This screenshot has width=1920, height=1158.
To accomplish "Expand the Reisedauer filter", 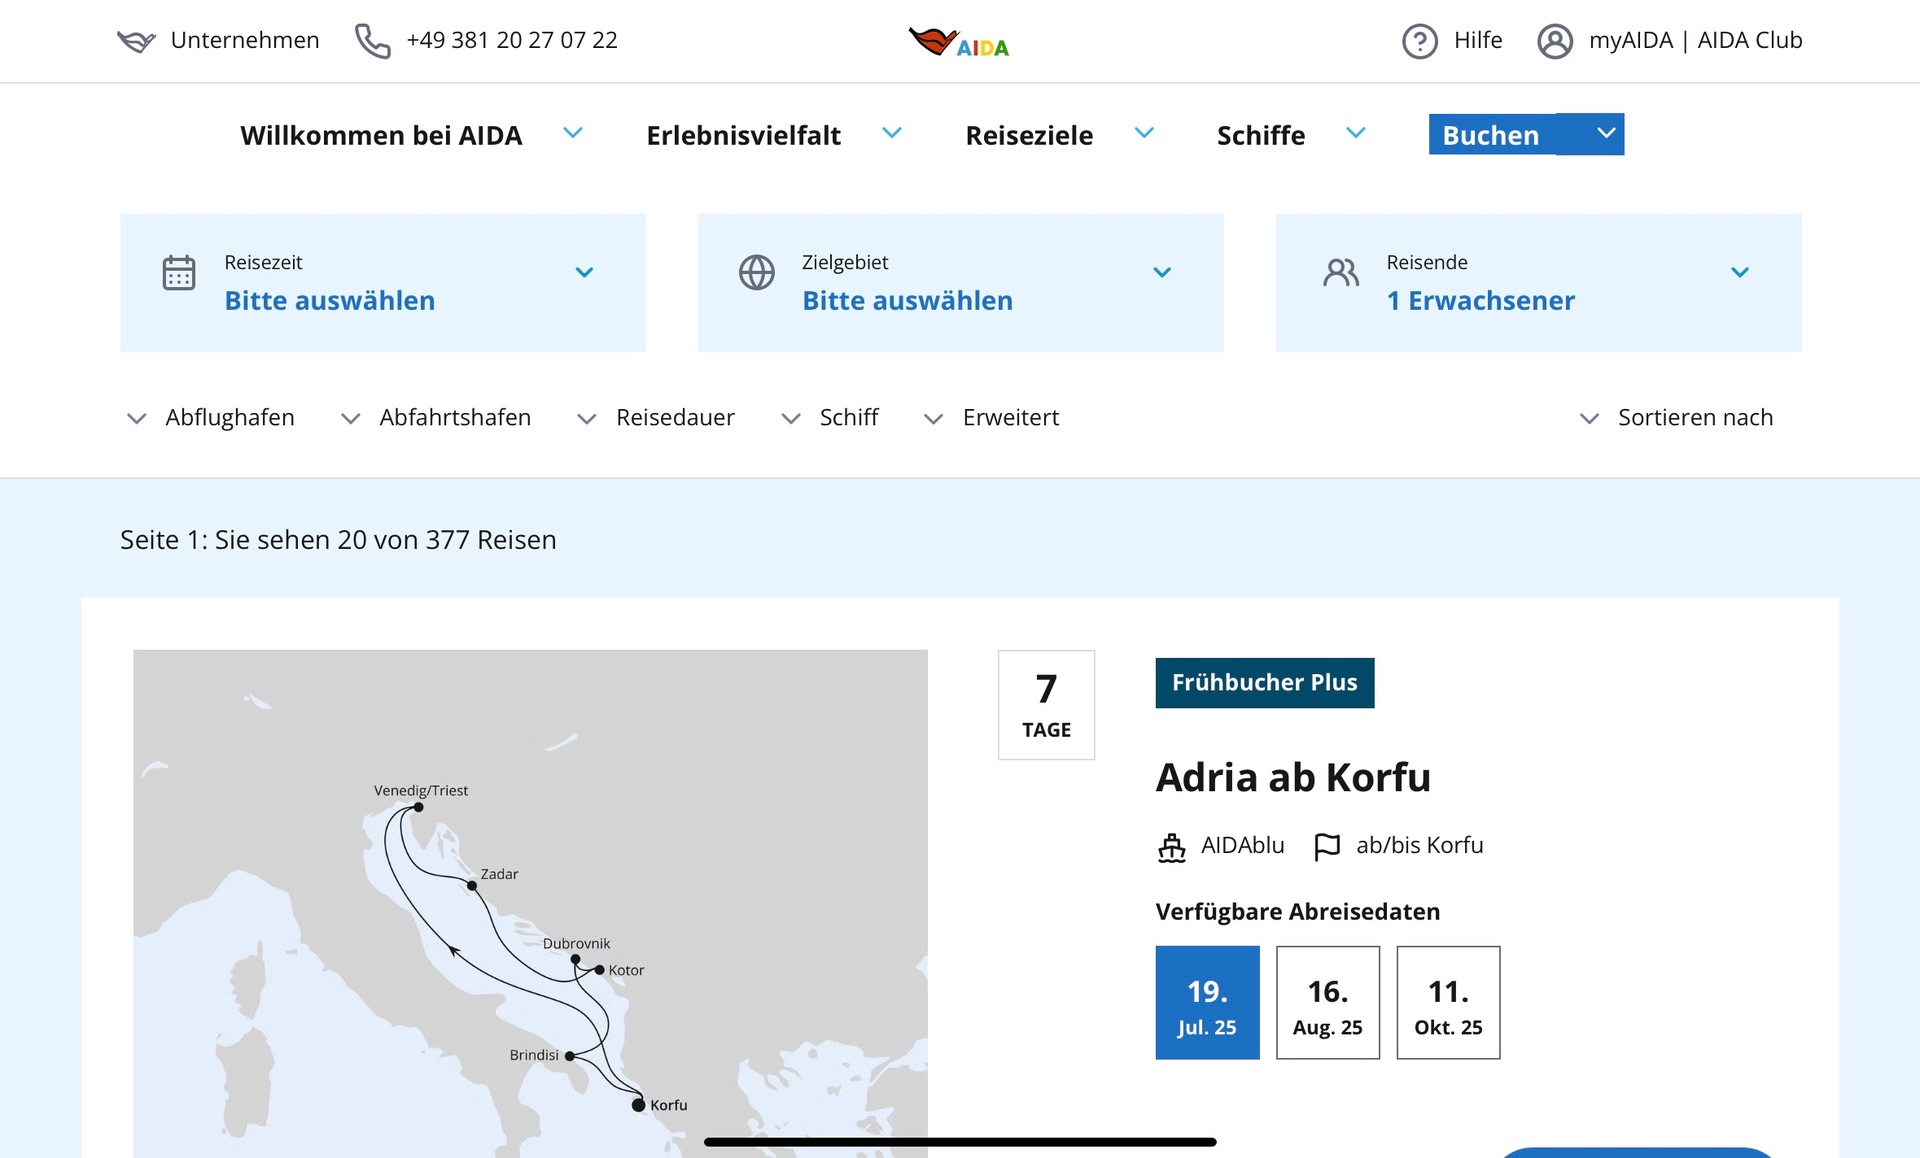I will tap(656, 418).
